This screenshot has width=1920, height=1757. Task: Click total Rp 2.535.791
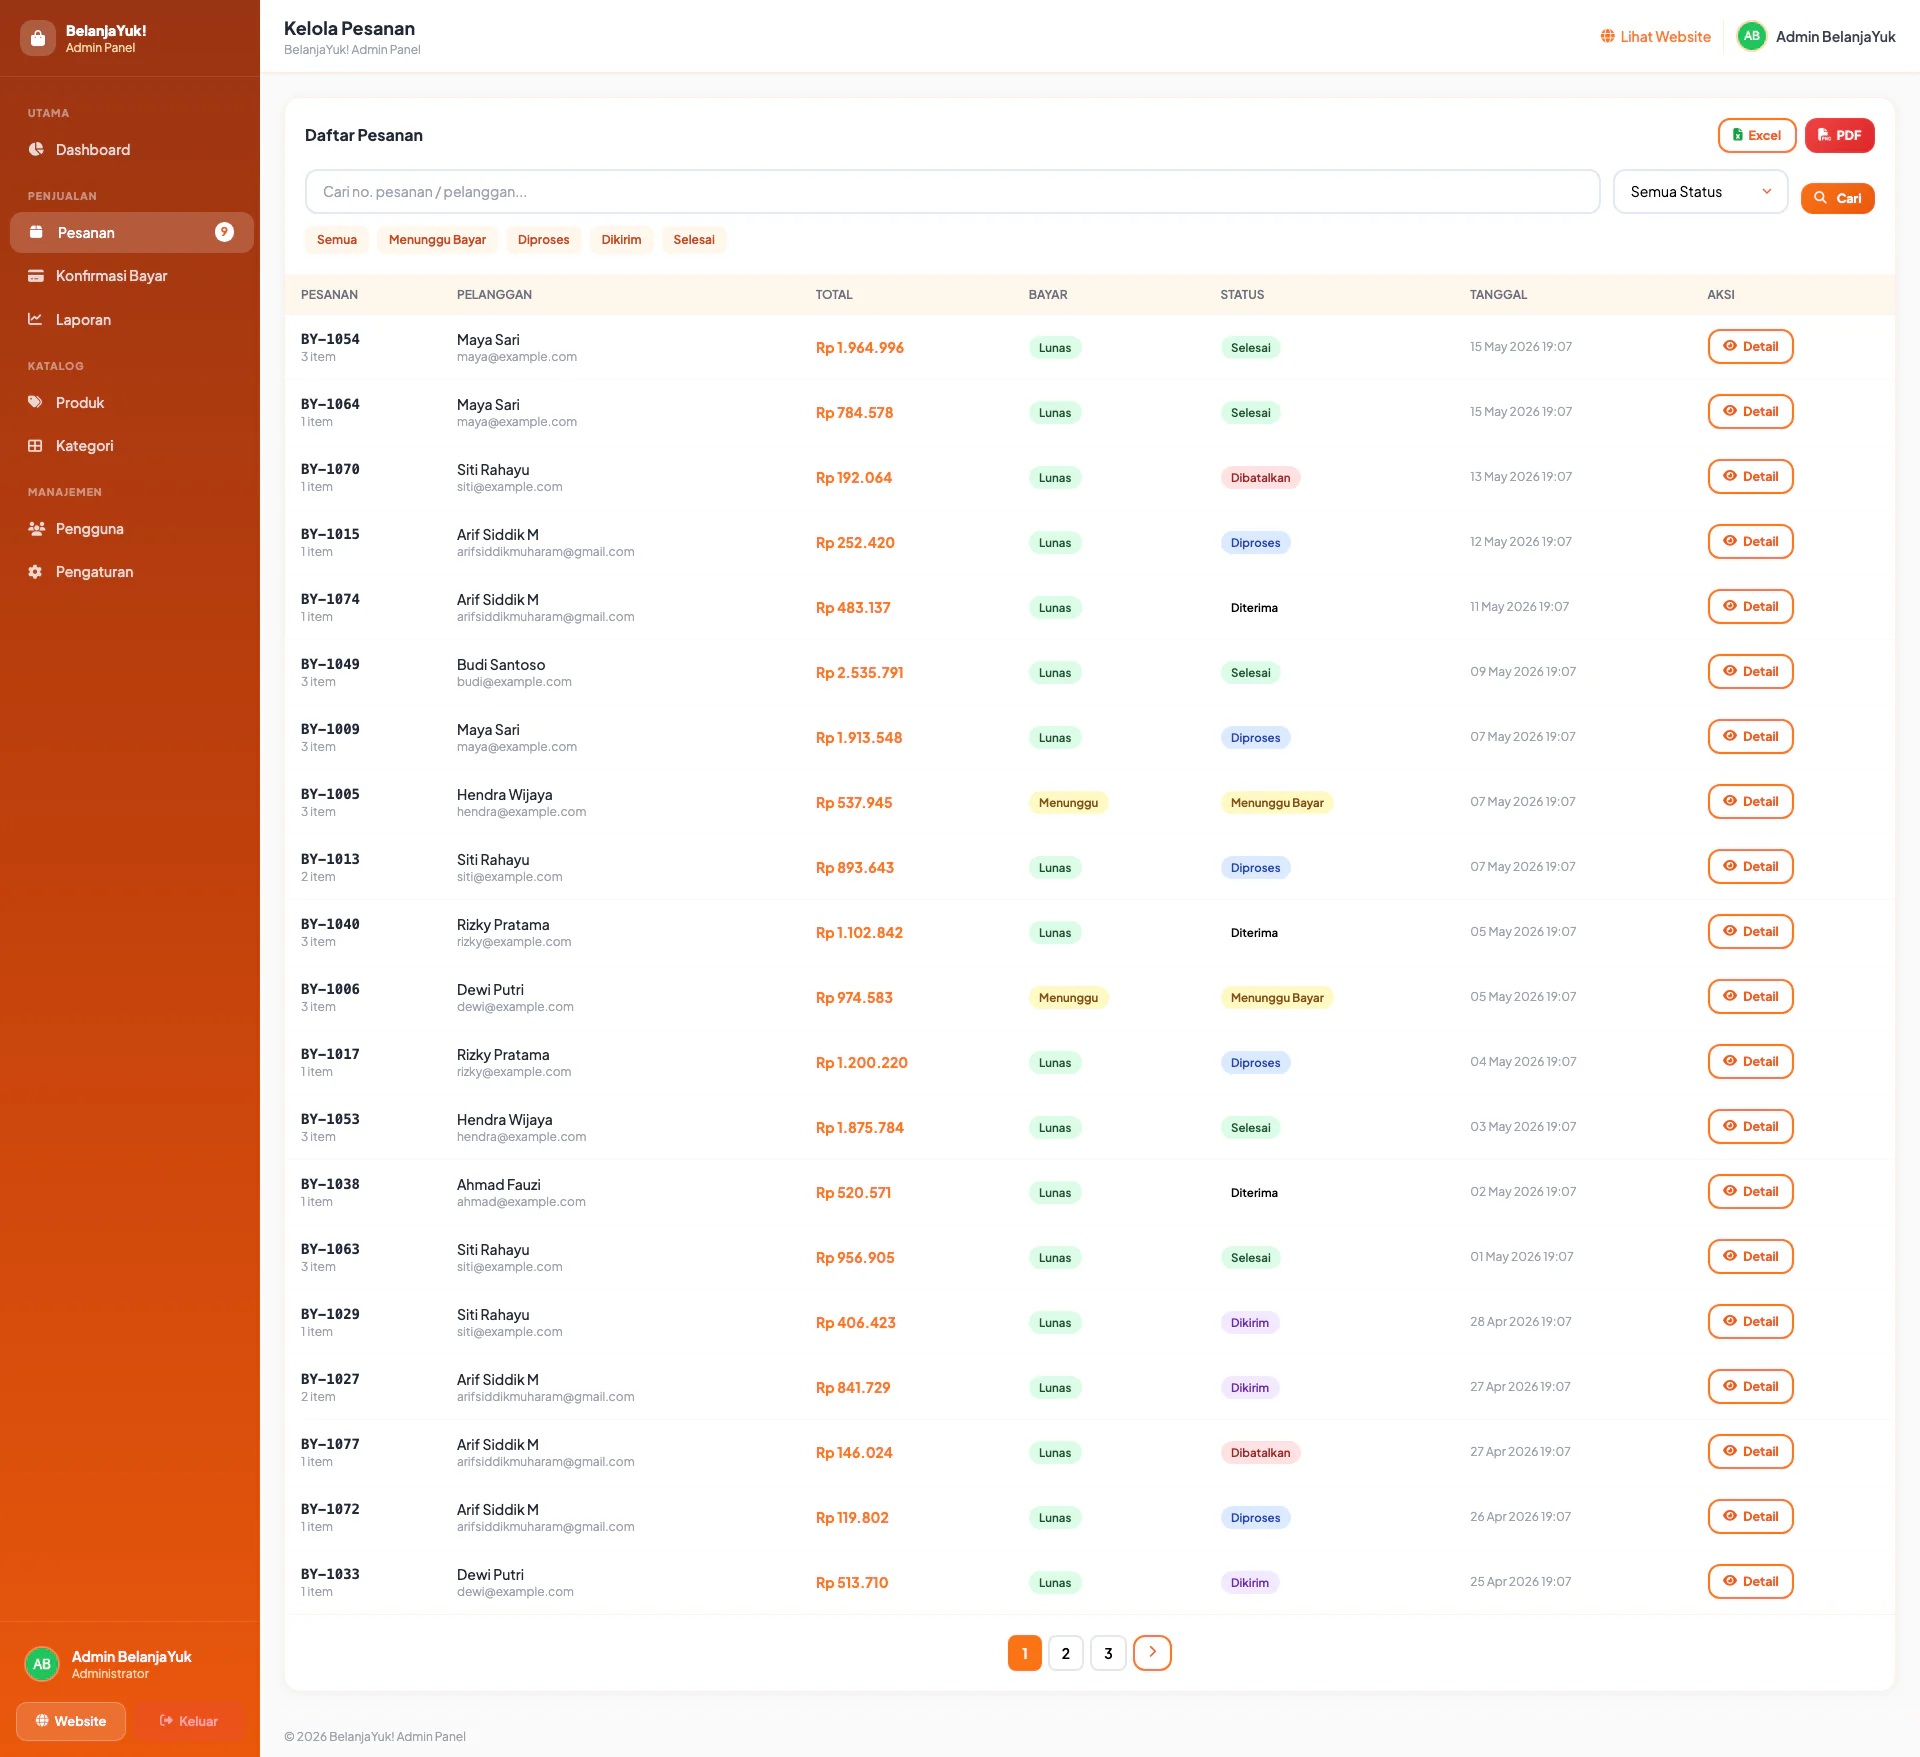coord(859,672)
